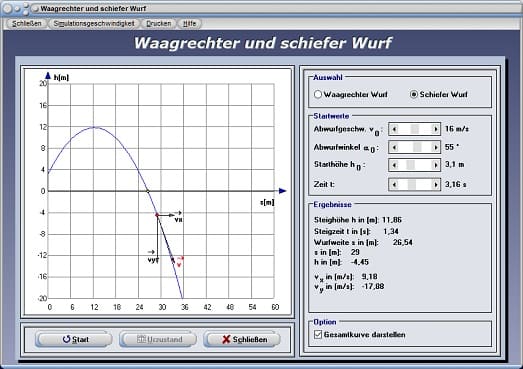Click the circular arrow icon on Start button
Image resolution: width=523 pixels, height=369 pixels.
click(66, 339)
